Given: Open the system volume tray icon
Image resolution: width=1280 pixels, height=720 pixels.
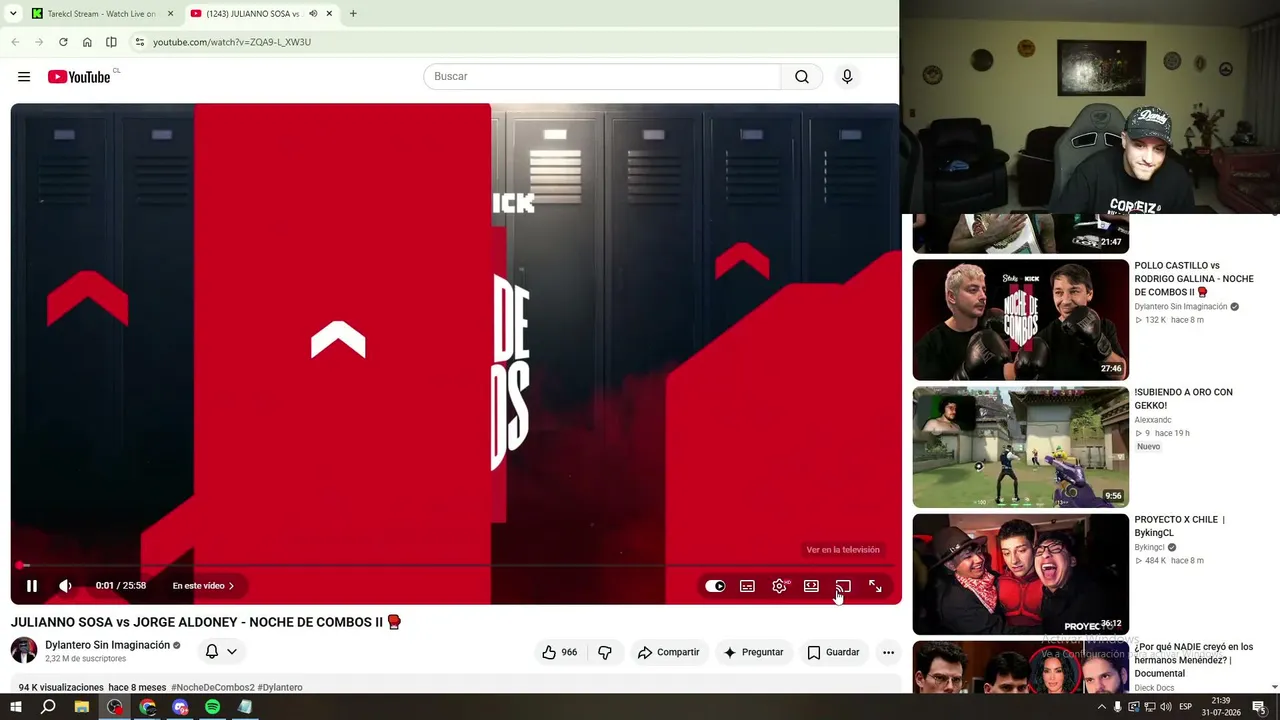Looking at the screenshot, I should click(x=1164, y=707).
